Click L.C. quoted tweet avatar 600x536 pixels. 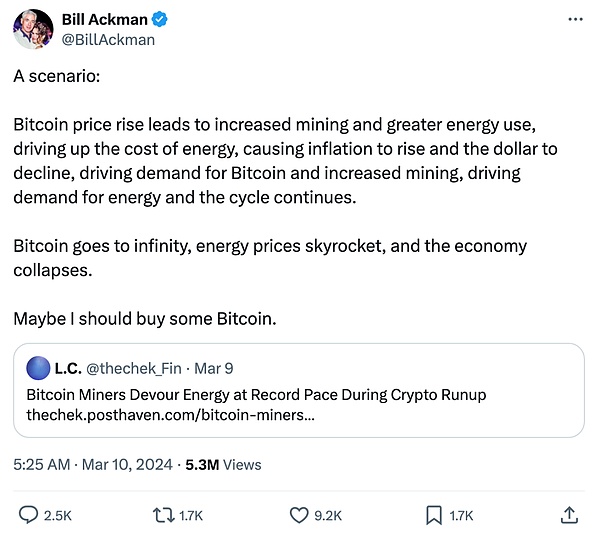[x=38, y=368]
